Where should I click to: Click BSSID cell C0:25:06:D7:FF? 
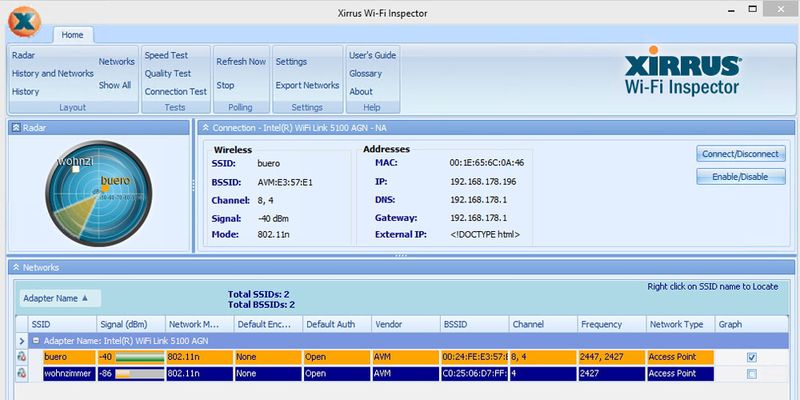tap(474, 373)
